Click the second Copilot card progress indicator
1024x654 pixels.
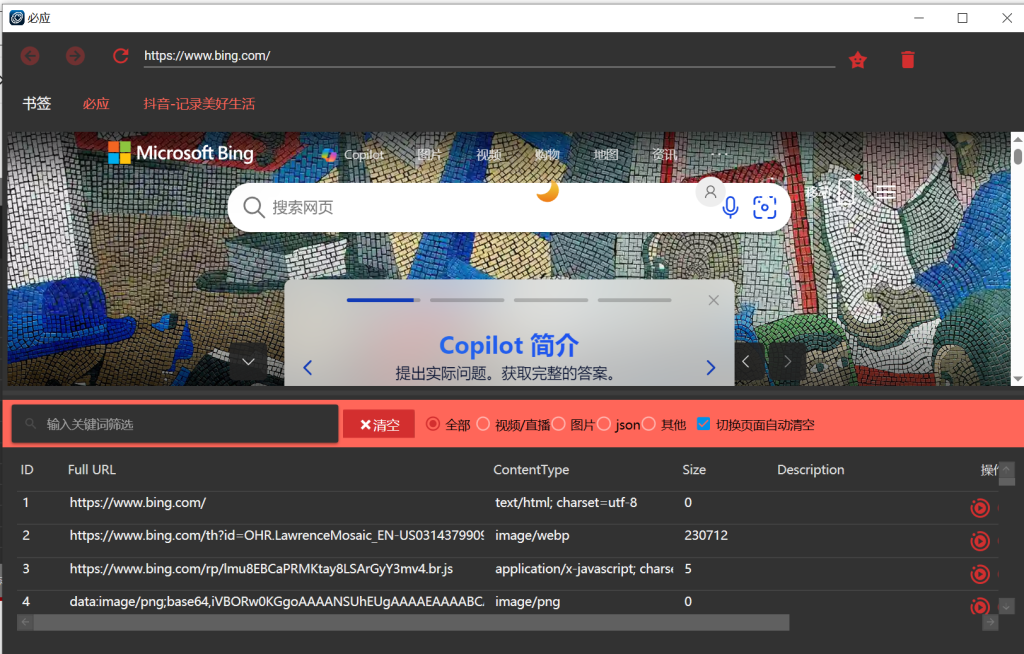click(467, 300)
